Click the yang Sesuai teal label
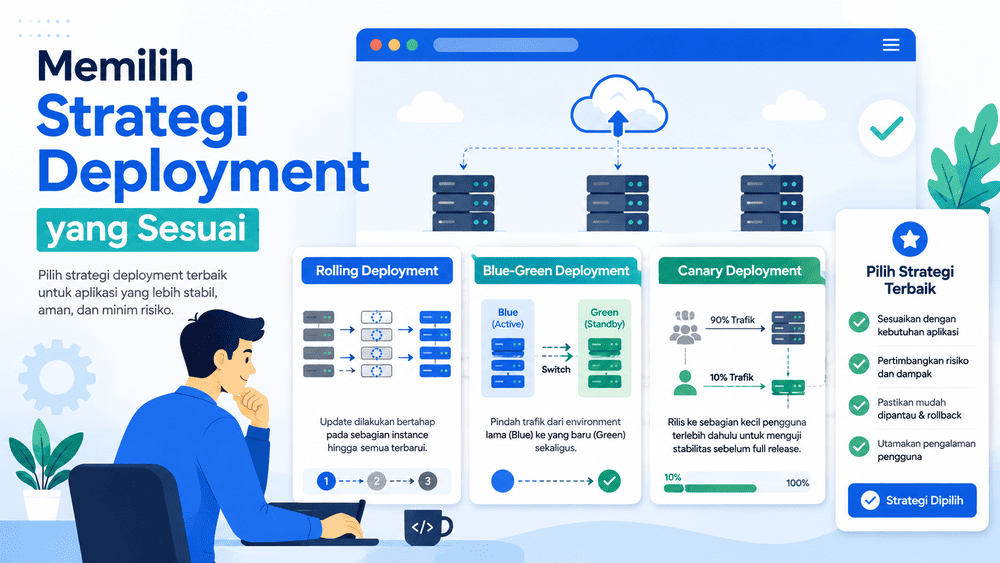 coord(147,230)
